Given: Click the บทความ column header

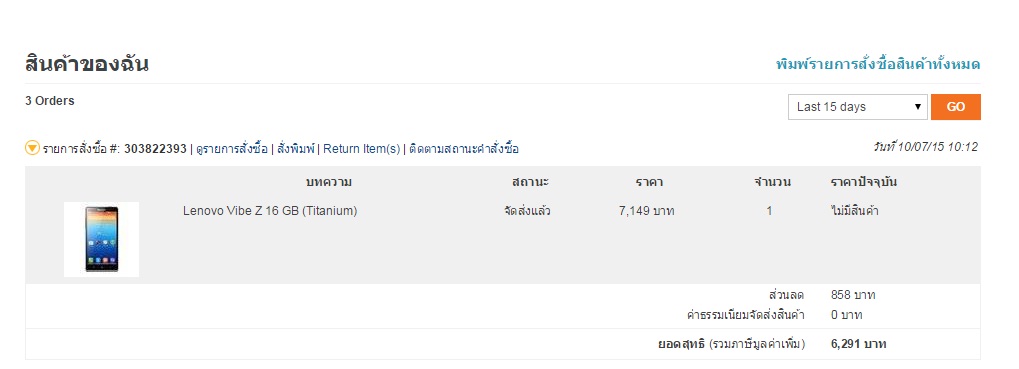Looking at the screenshot, I should tap(328, 182).
